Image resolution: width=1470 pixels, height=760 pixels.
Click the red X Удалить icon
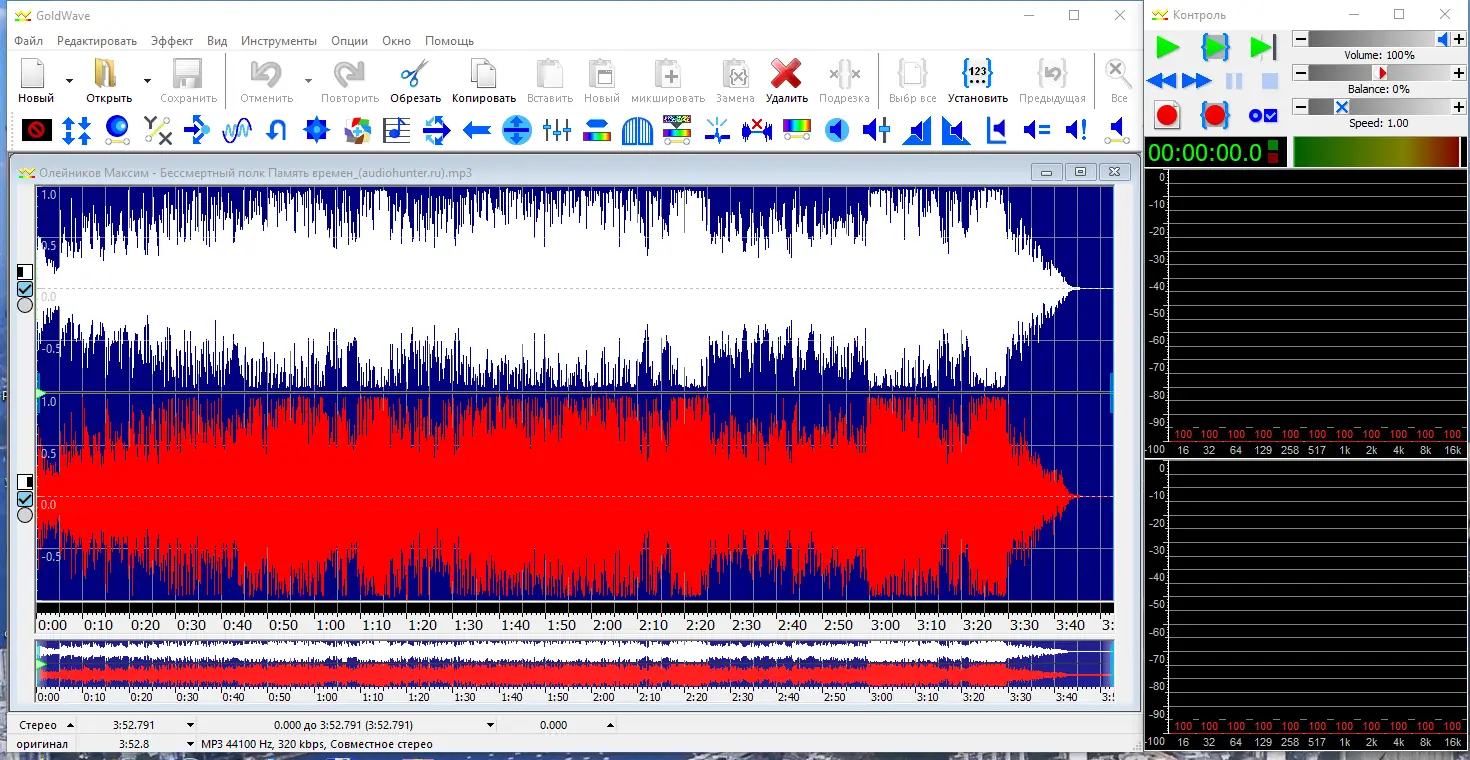786,76
